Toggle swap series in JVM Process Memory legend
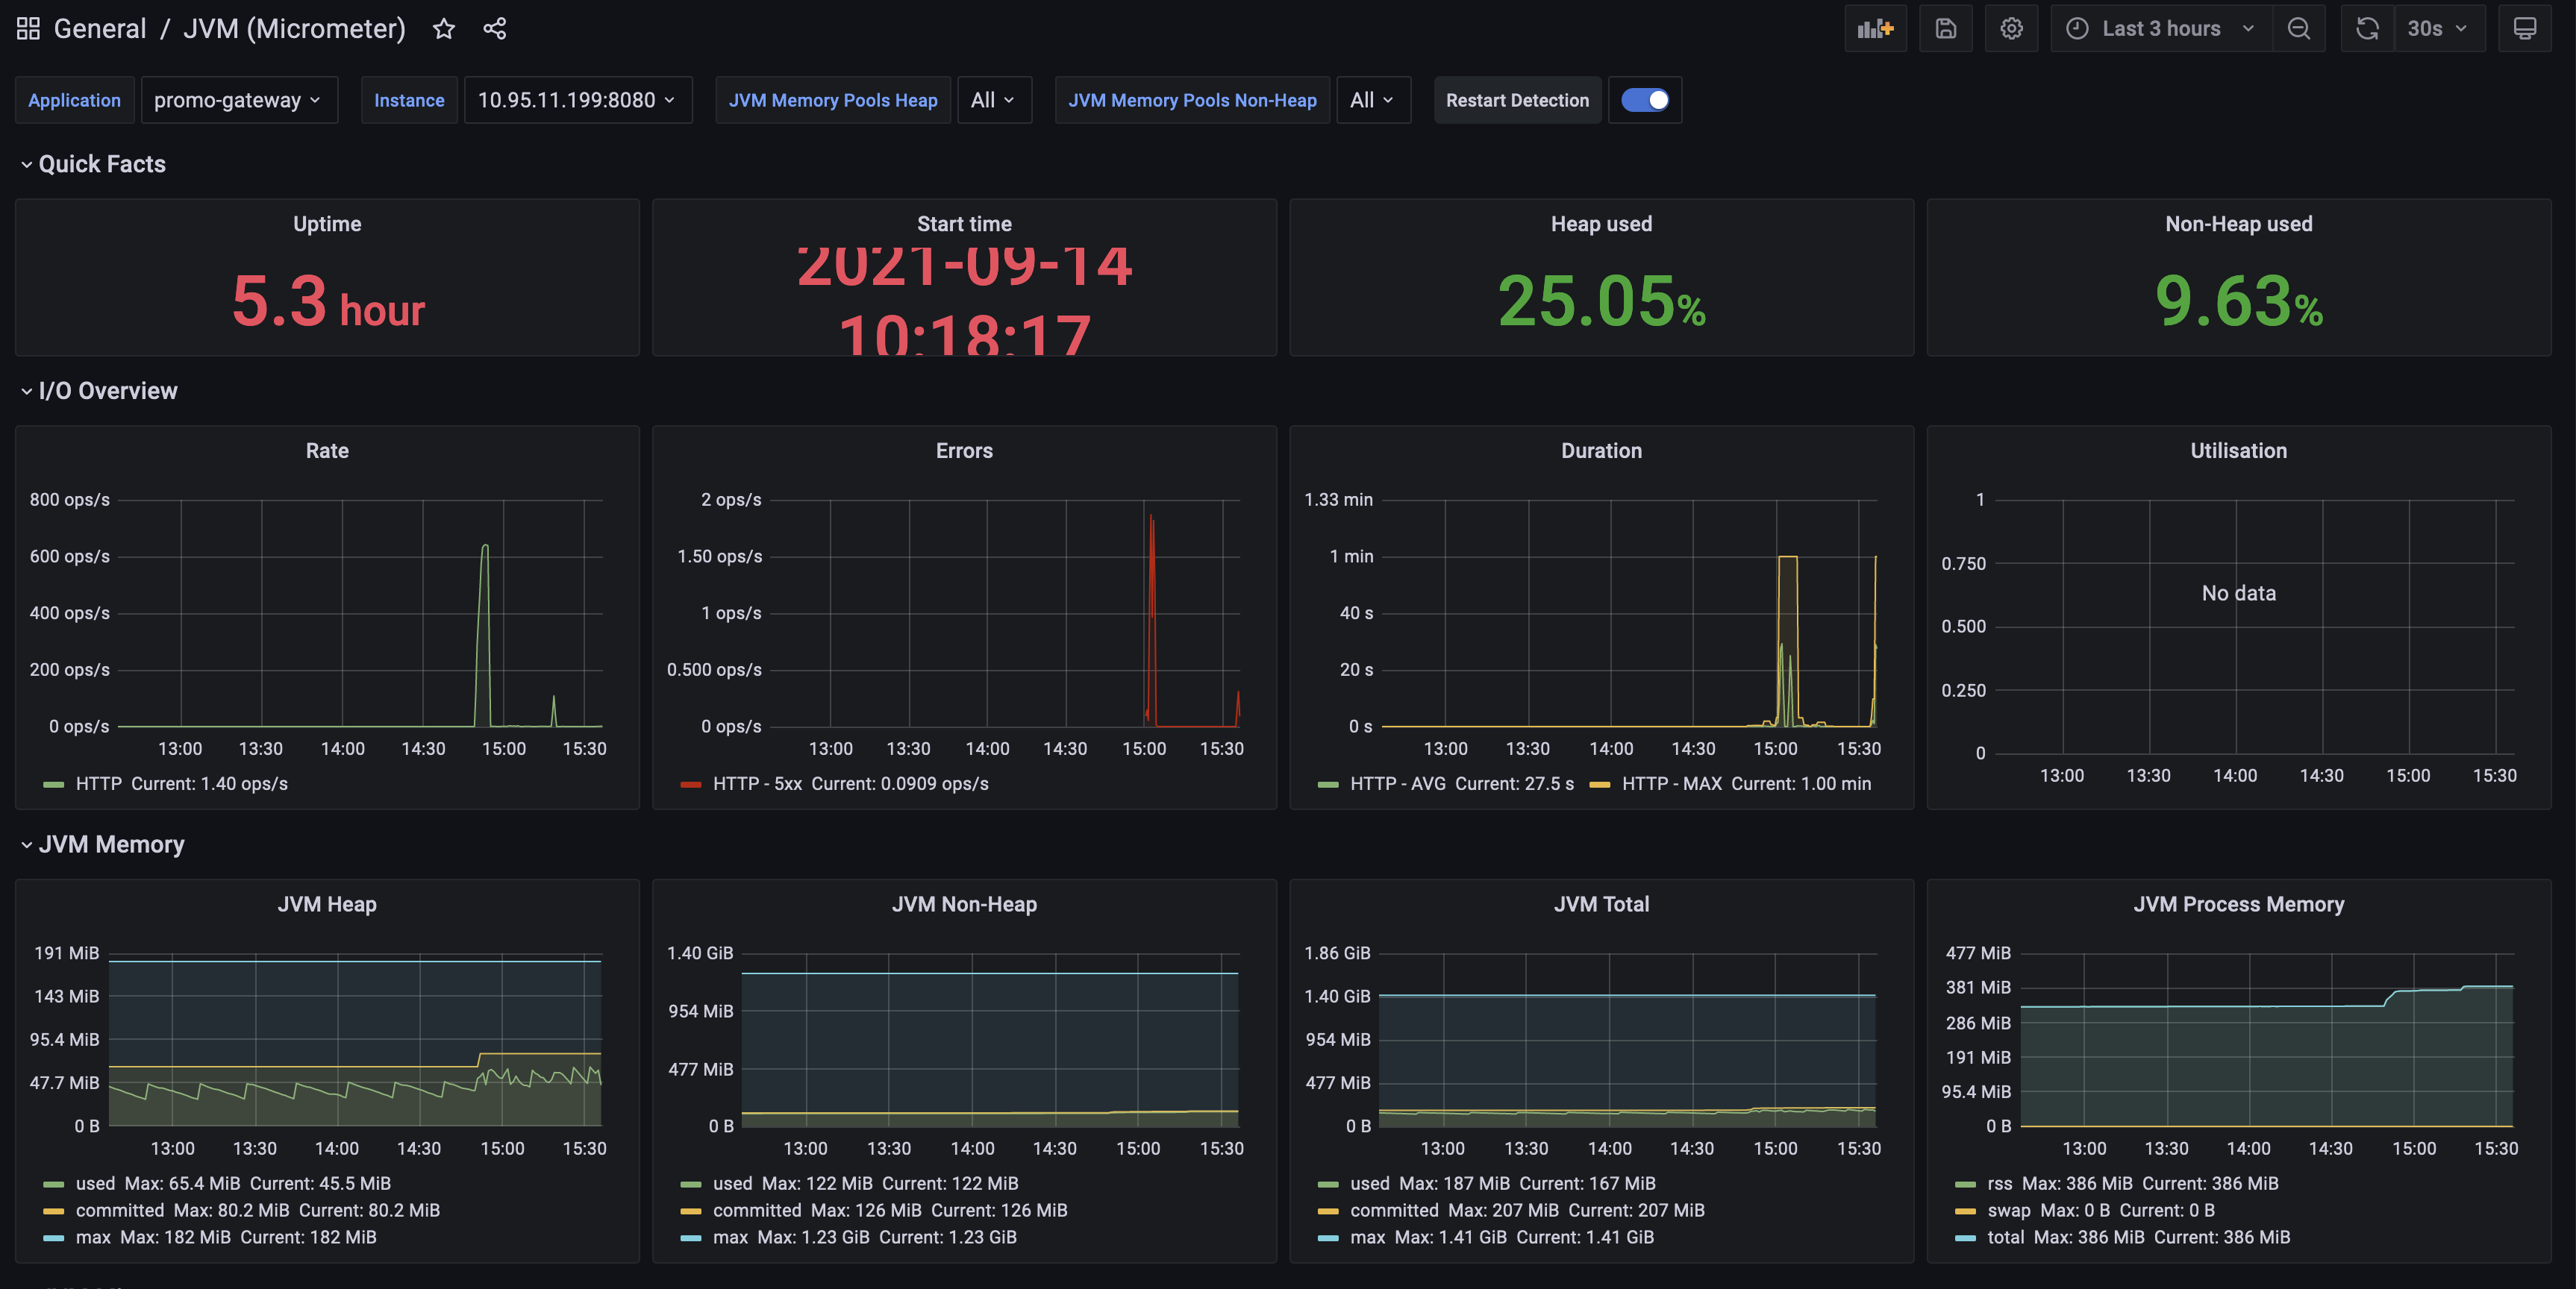This screenshot has width=2576, height=1289. [2009, 1211]
